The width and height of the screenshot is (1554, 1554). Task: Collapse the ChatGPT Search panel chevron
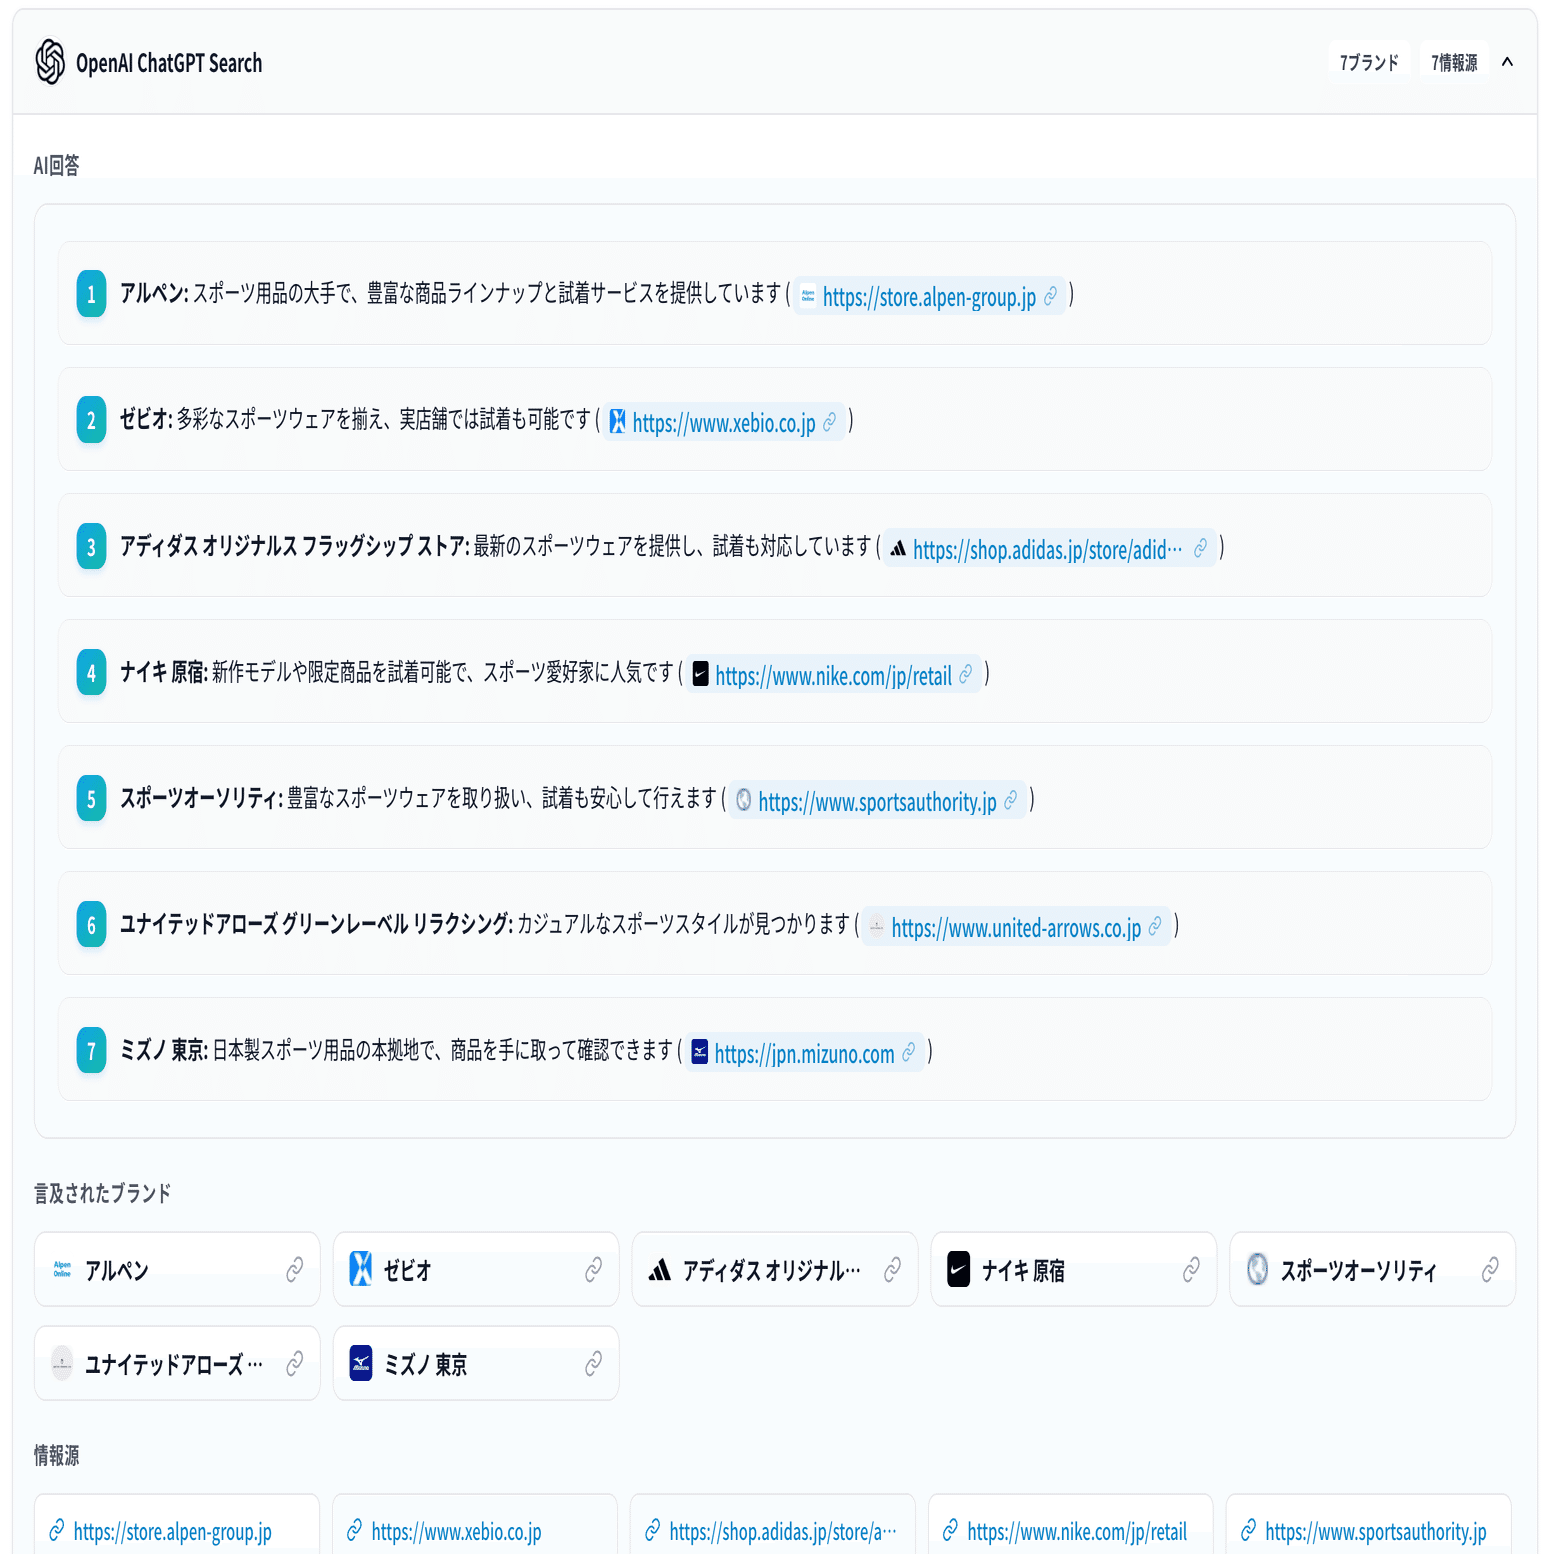(1507, 62)
